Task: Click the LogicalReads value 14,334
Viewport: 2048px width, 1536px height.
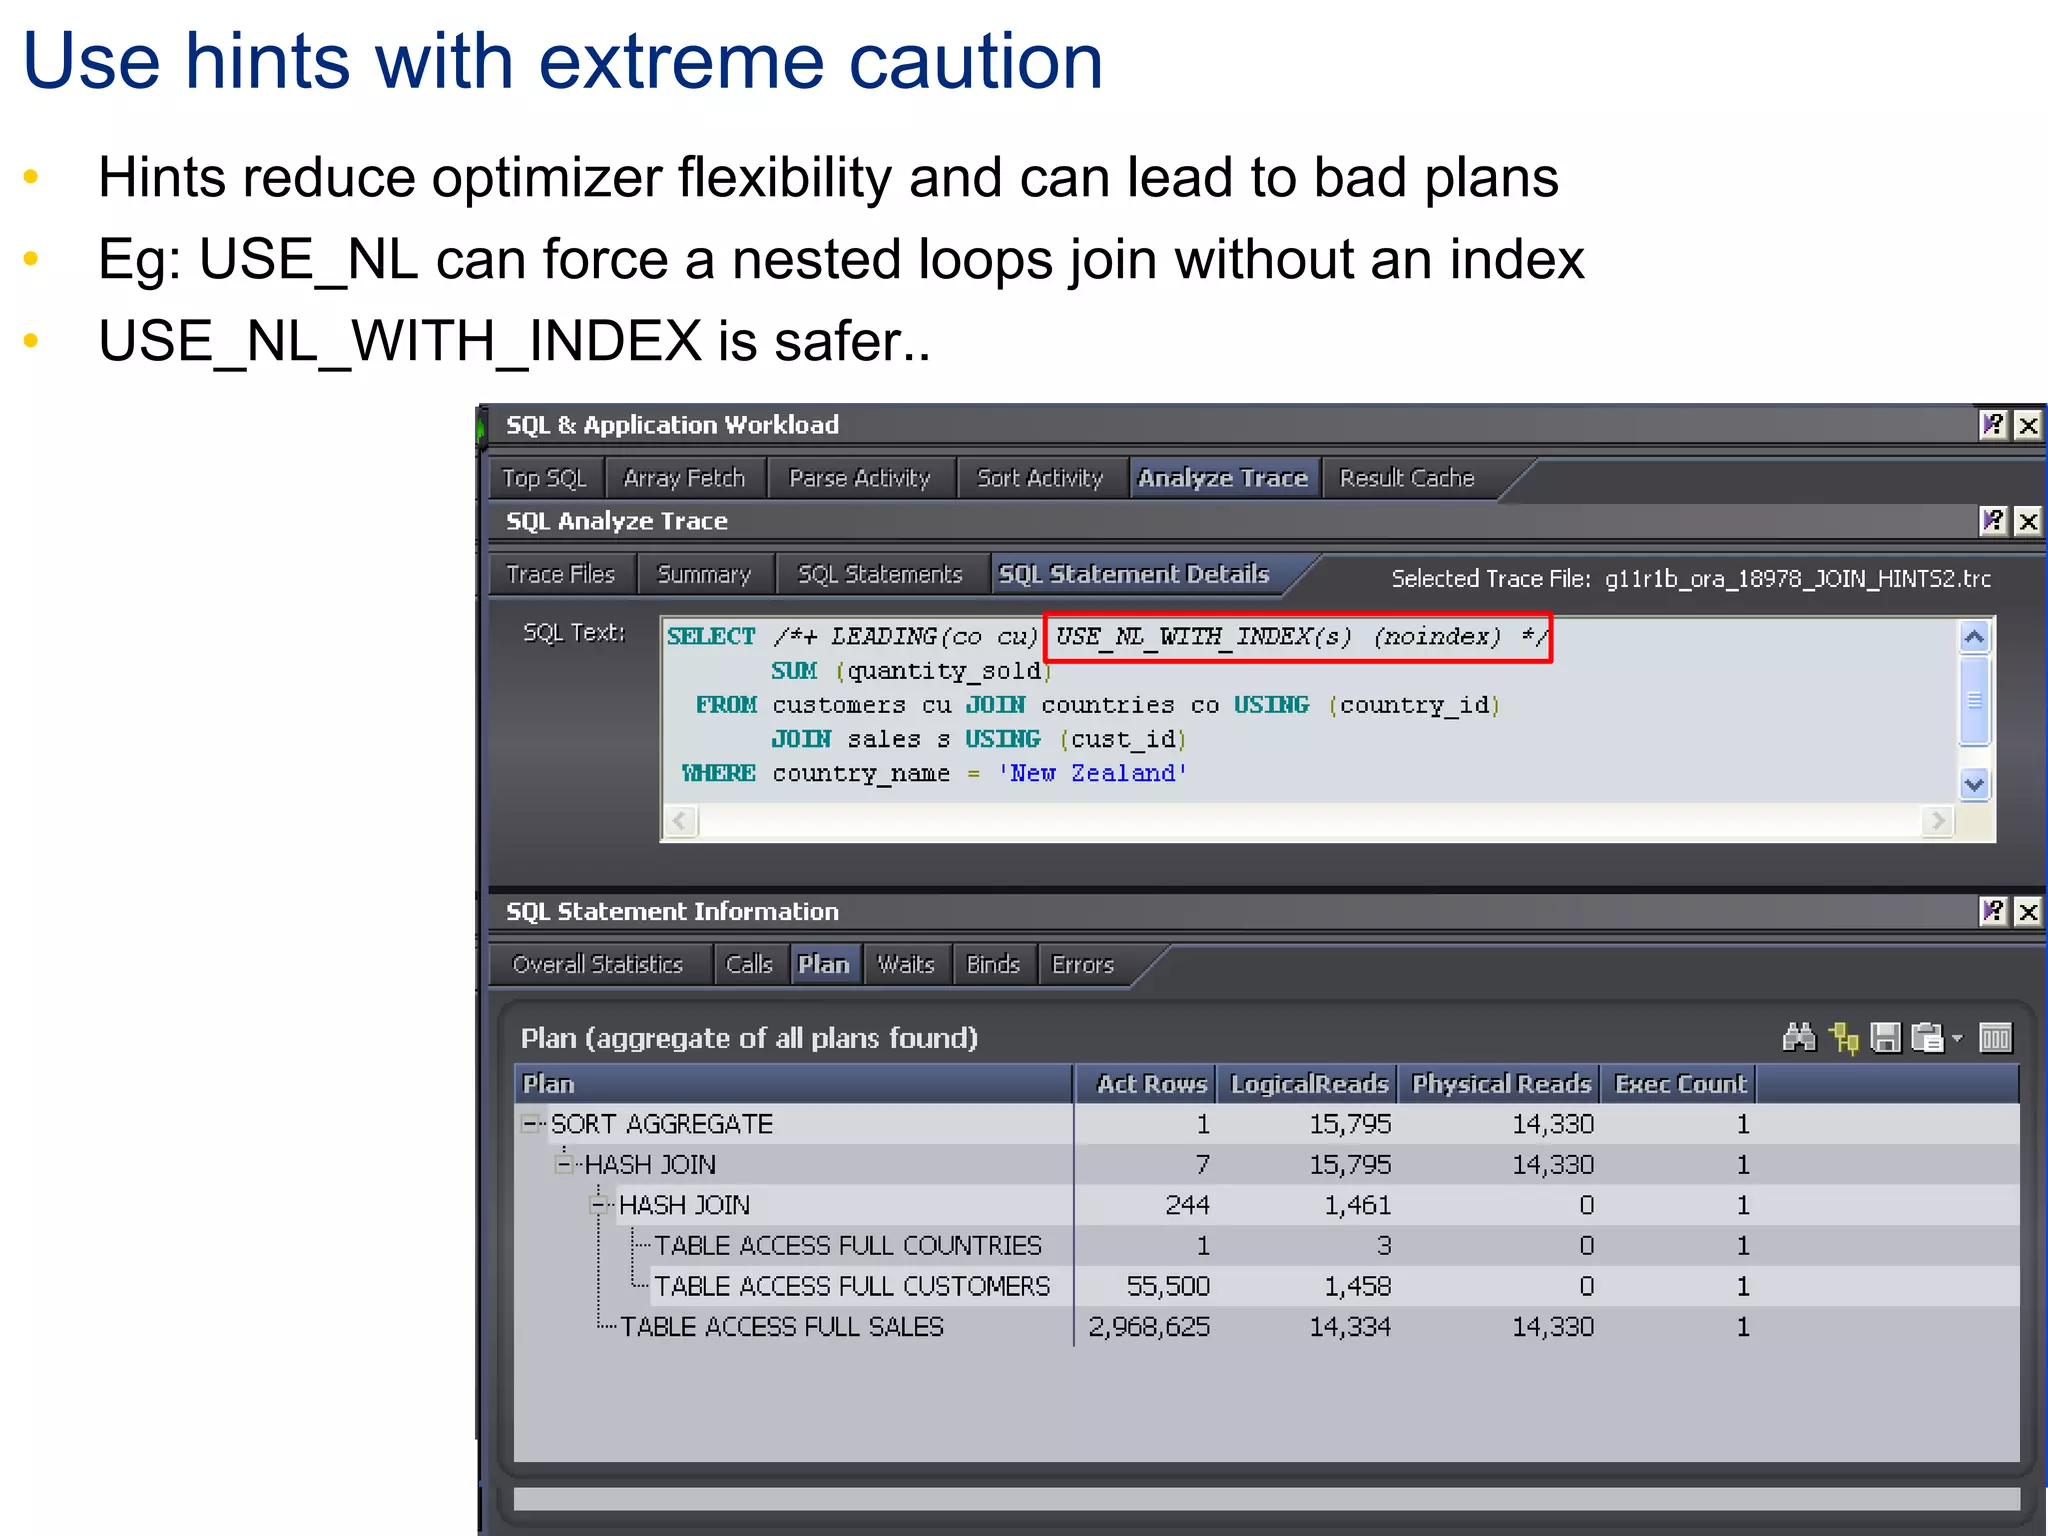Action: 1350,1327
